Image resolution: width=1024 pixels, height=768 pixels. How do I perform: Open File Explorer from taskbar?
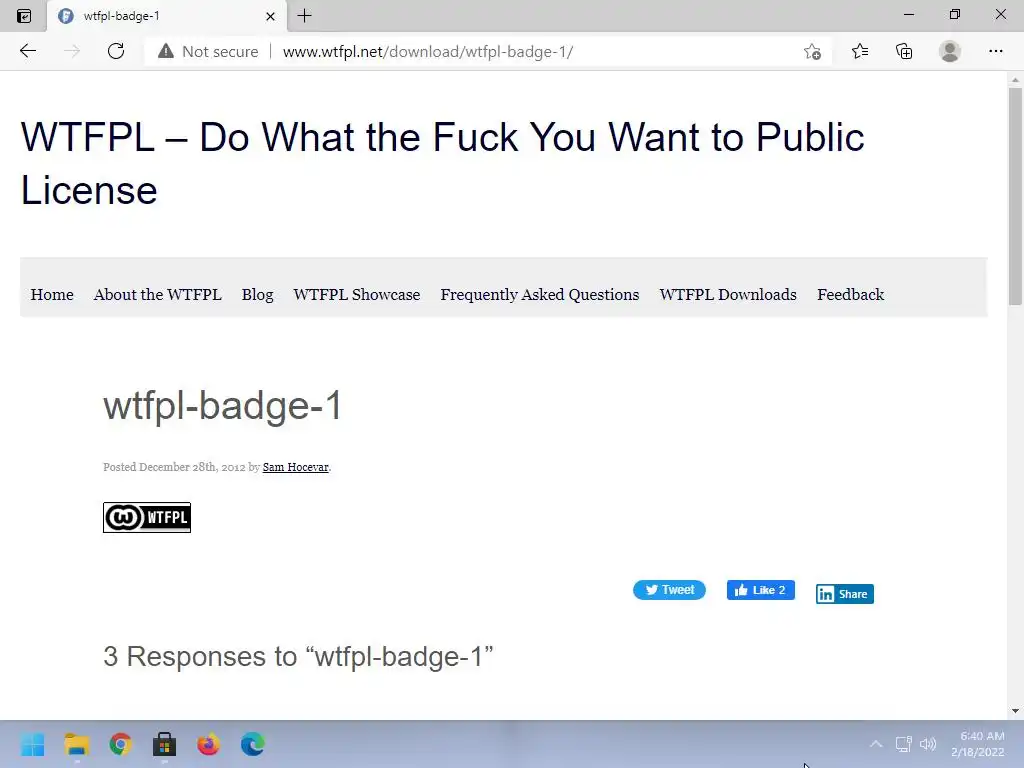pos(76,744)
